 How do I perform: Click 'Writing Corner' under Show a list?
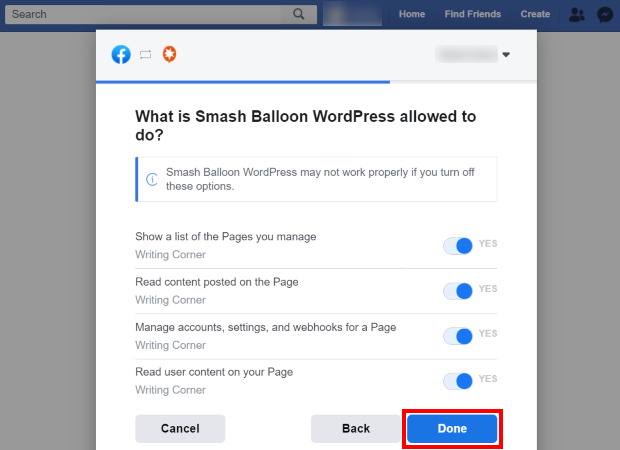click(x=170, y=255)
